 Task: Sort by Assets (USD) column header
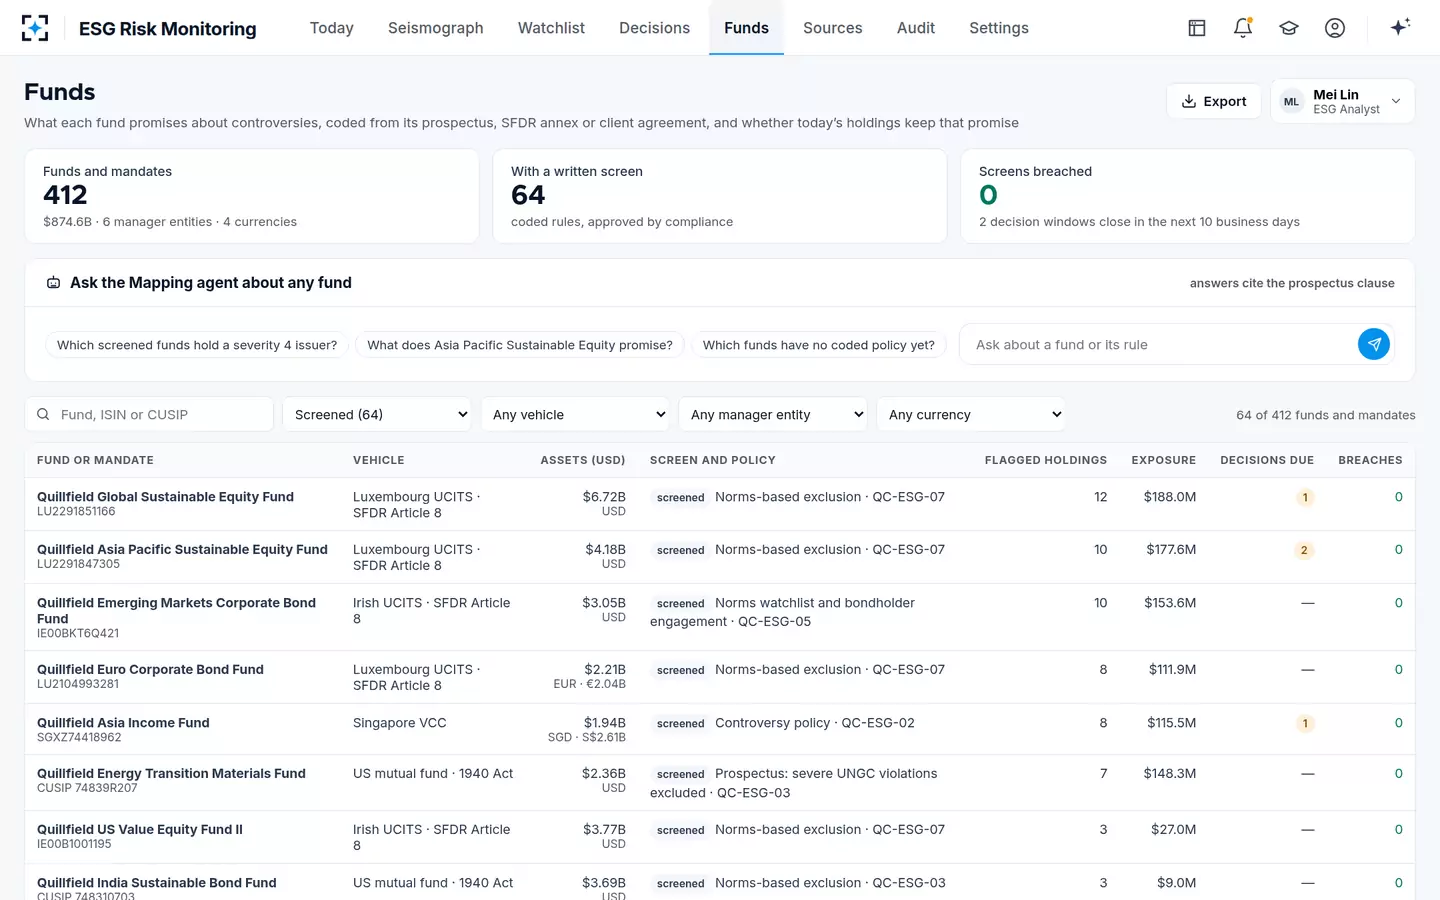click(x=583, y=460)
